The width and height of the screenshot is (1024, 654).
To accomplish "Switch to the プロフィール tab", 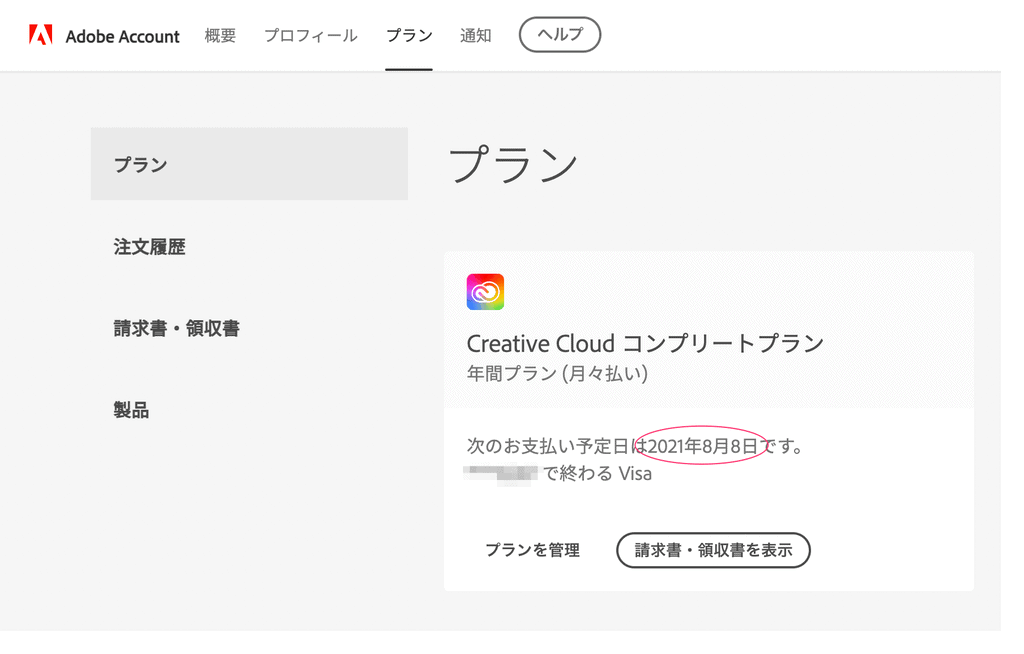I will pos(310,36).
